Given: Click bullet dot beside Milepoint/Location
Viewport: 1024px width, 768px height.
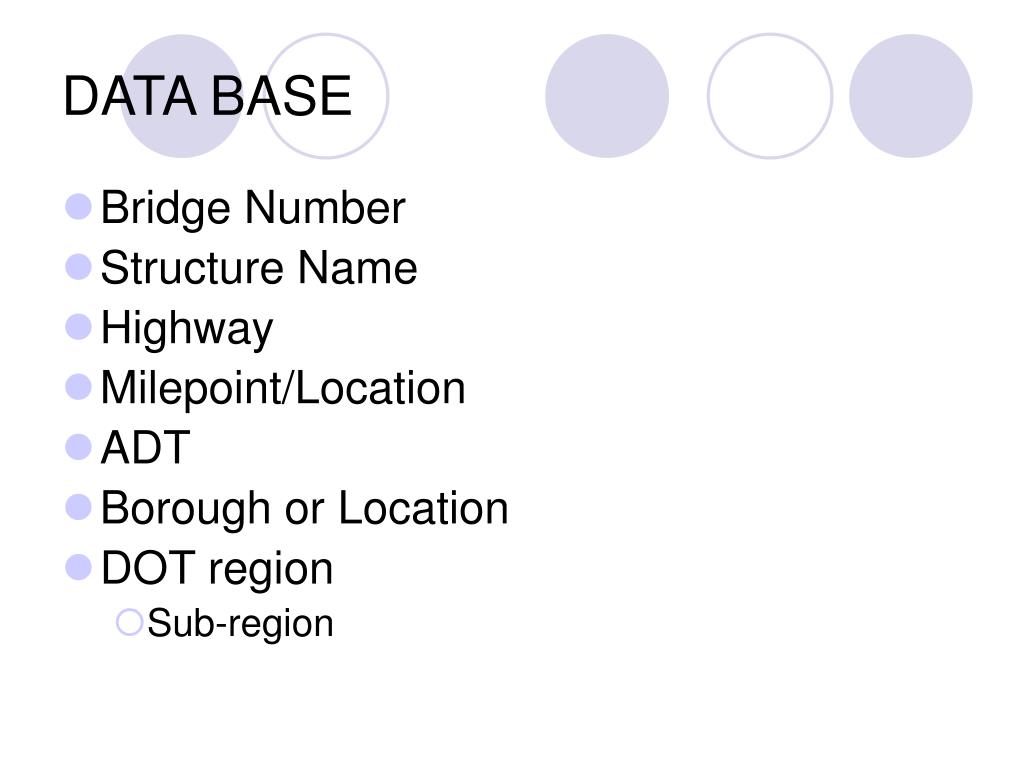Looking at the screenshot, I should click(x=78, y=387).
